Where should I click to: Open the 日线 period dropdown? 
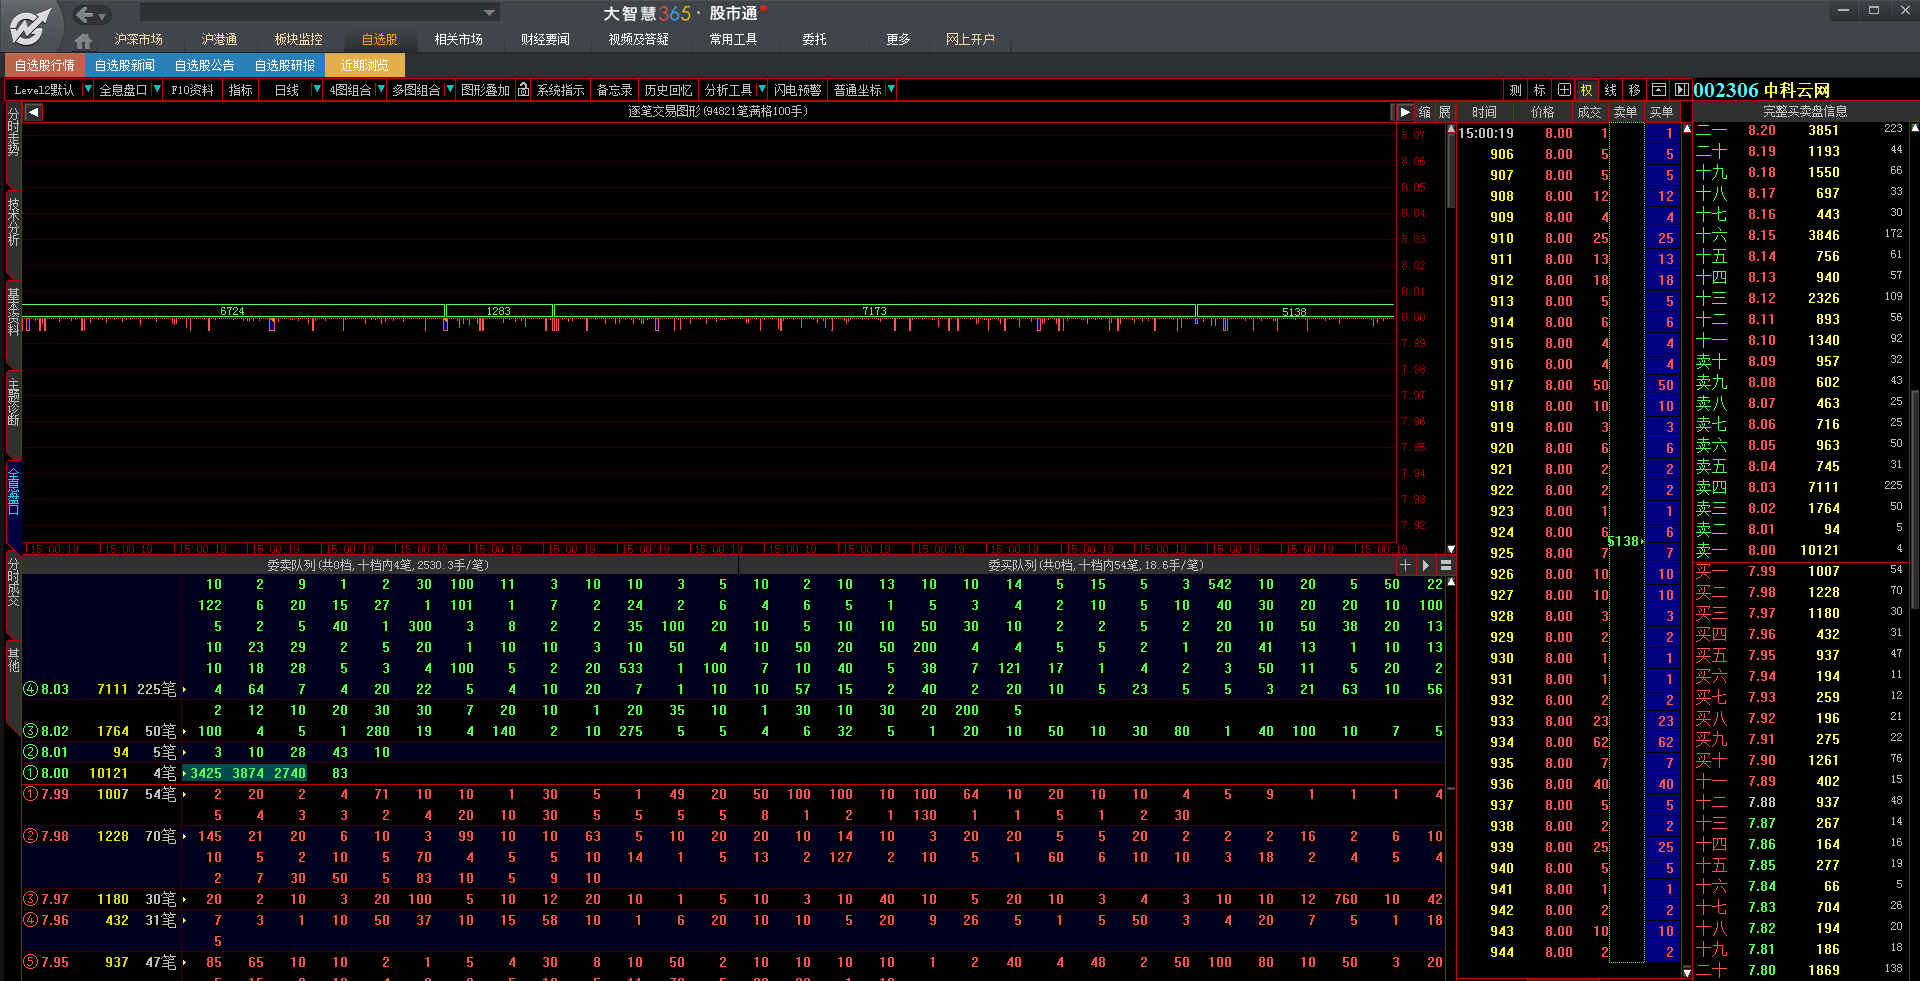[x=317, y=90]
